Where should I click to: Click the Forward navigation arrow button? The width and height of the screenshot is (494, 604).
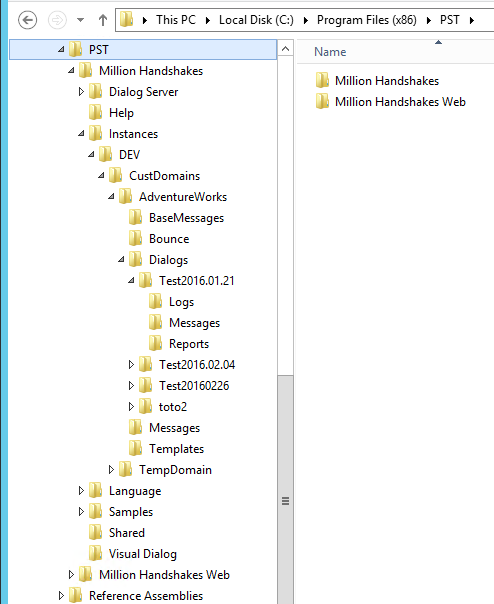[57, 20]
